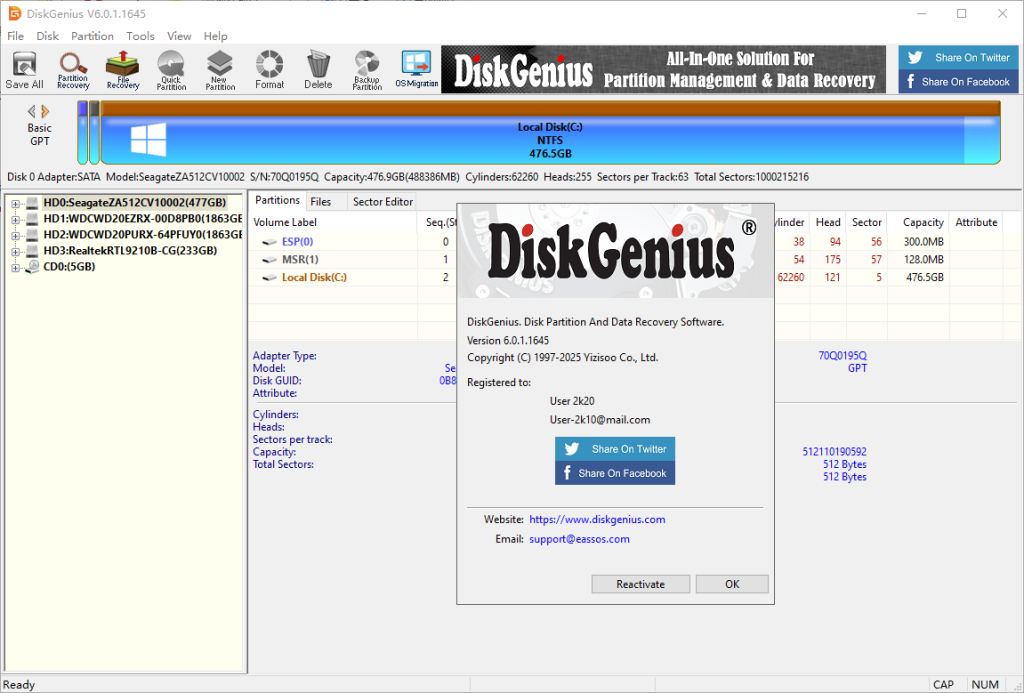
Task: Open the diskgenius.com website link
Action: (x=597, y=519)
